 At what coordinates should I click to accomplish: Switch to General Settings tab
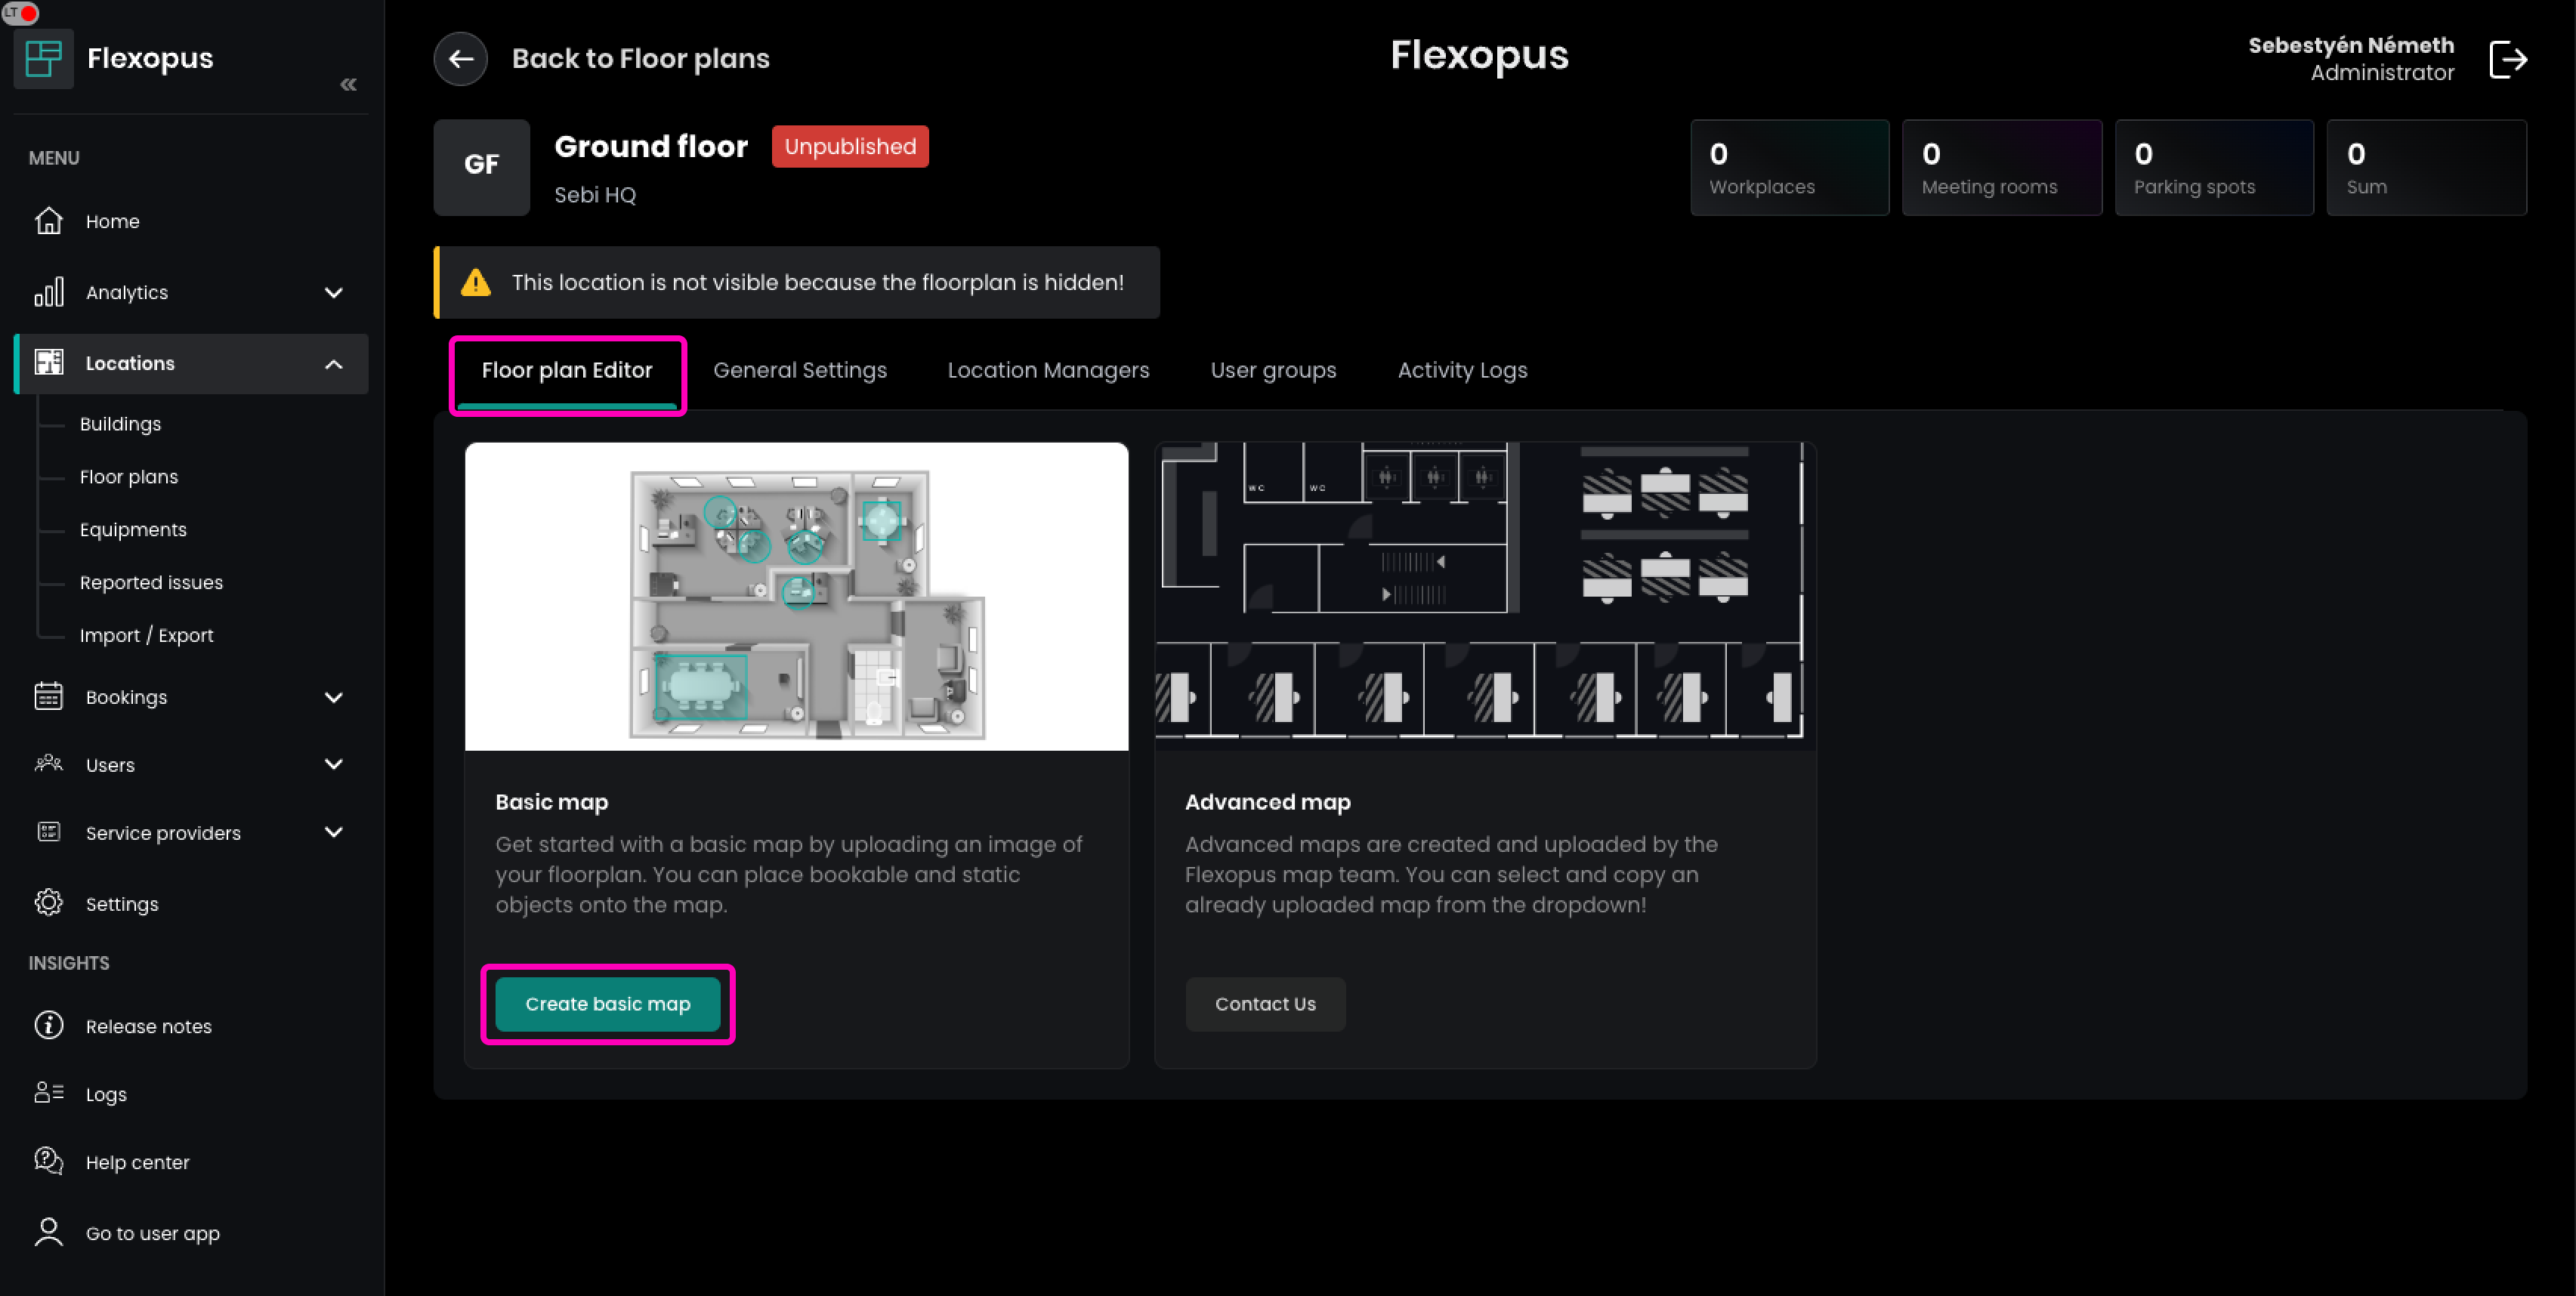pos(799,370)
